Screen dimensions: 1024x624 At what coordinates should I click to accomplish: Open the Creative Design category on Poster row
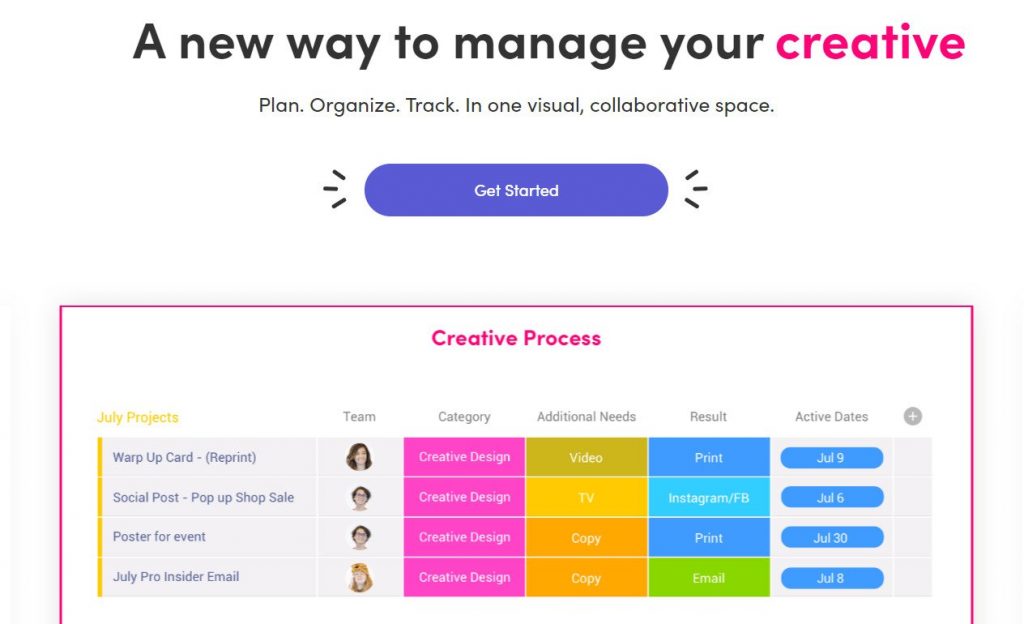coord(463,537)
